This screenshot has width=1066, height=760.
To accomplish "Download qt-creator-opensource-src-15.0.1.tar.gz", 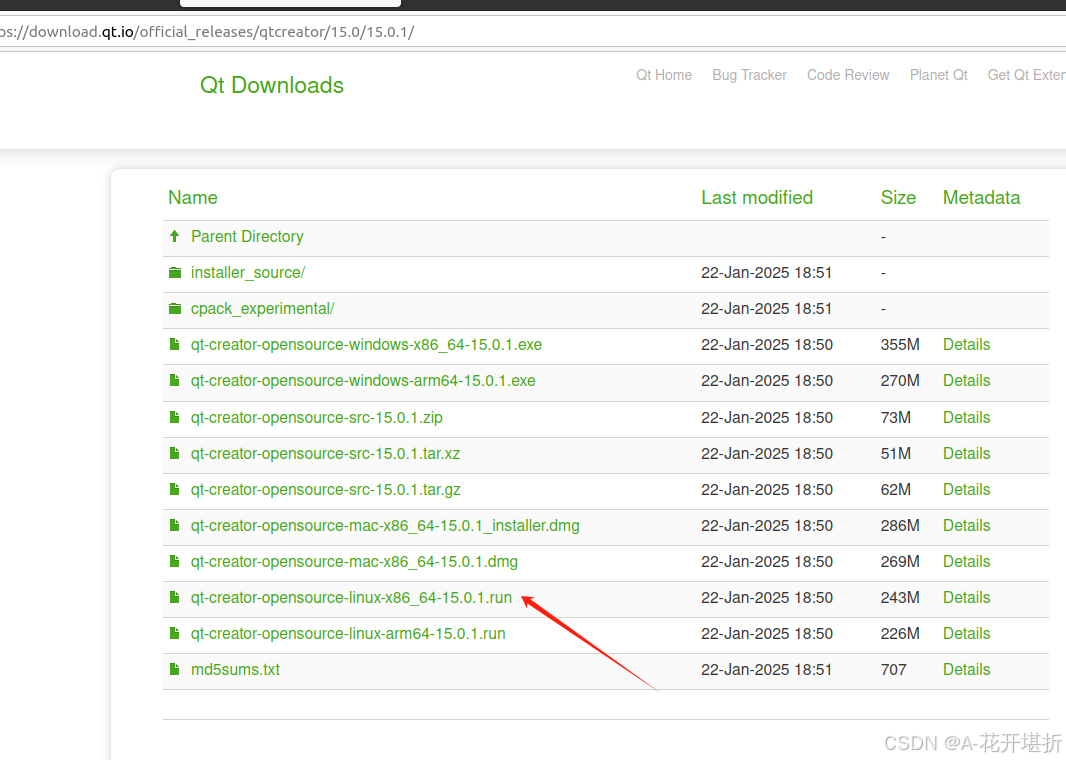I will point(325,489).
